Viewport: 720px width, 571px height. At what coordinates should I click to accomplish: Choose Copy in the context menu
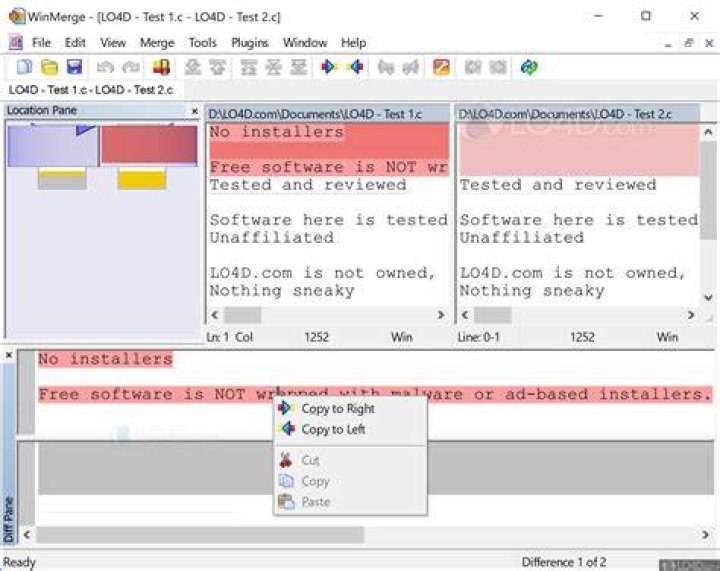coord(350,481)
